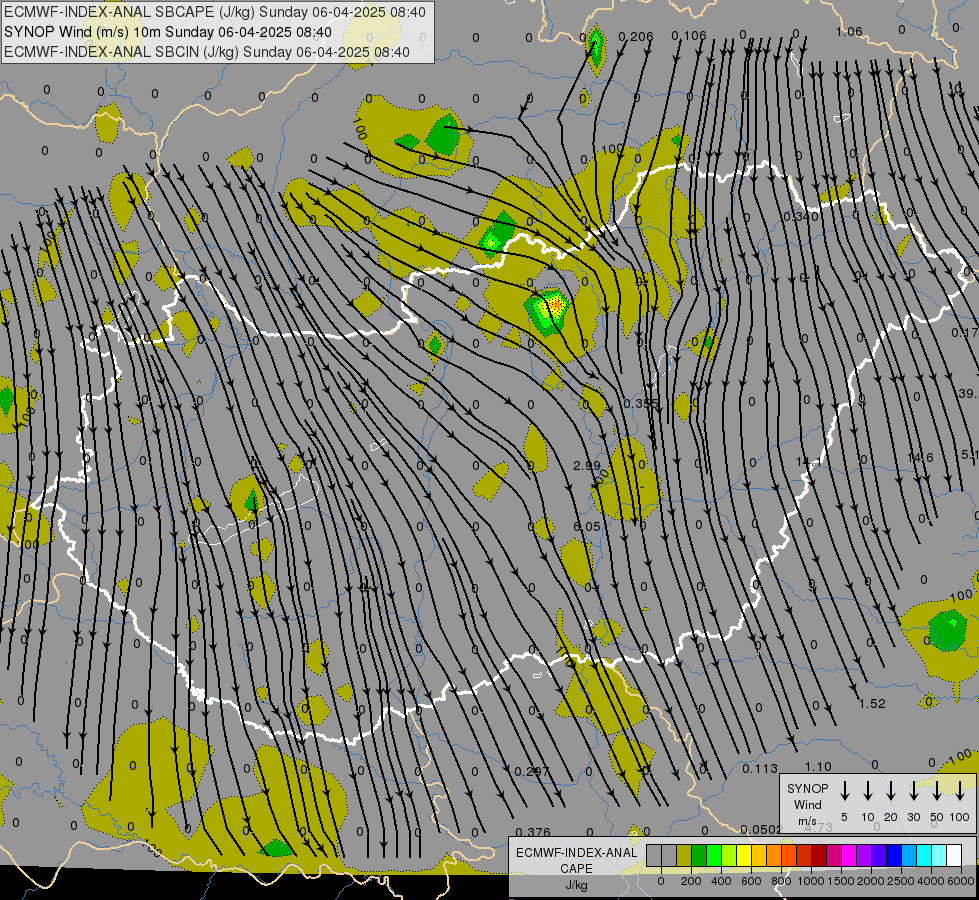The width and height of the screenshot is (979, 900).
Task: Click the SBCIN title line at top
Action: tap(207, 52)
